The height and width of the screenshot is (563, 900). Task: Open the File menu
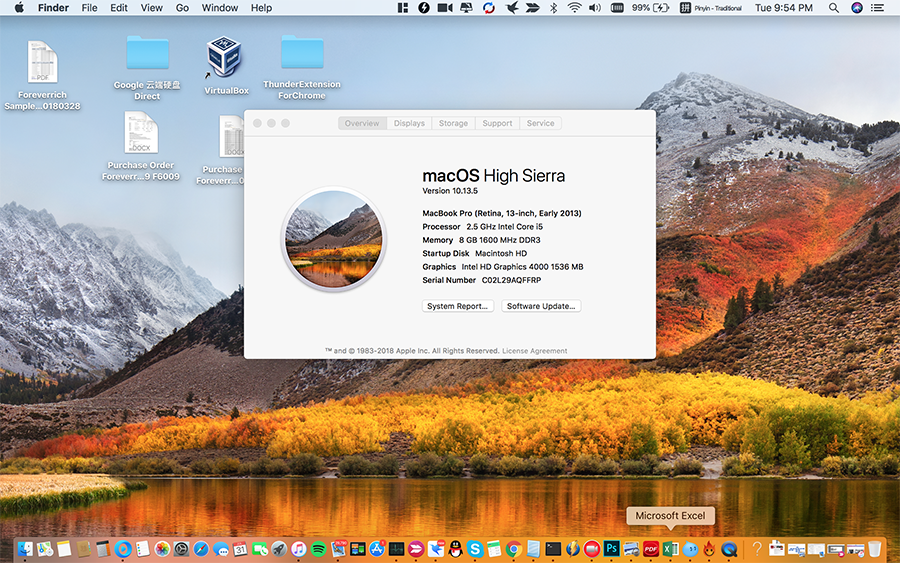90,8
